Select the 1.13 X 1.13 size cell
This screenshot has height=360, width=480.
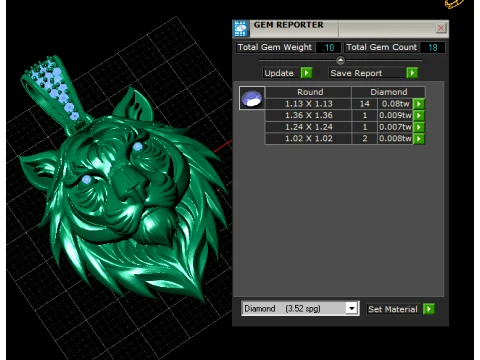(309, 104)
